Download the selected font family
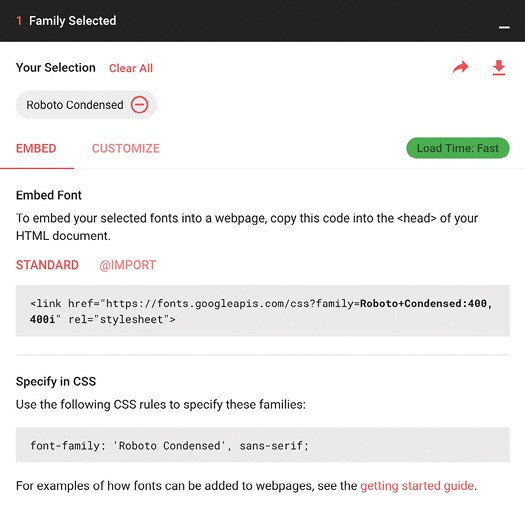This screenshot has height=528, width=525. tap(499, 68)
